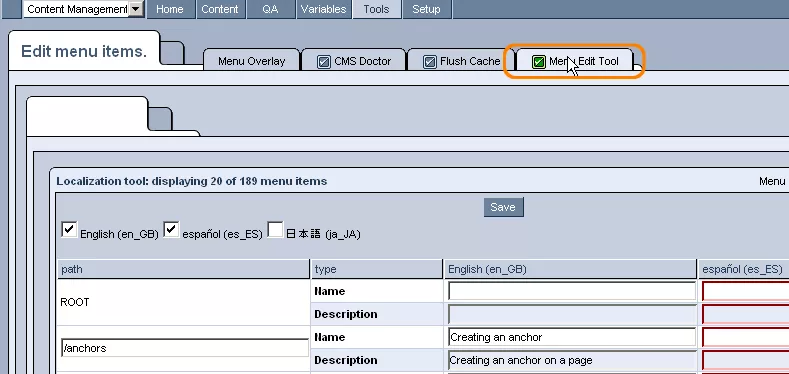Viewport: 789px width, 374px height.
Task: Click the small blank tab beside Edit menu items
Action: pos(173,53)
